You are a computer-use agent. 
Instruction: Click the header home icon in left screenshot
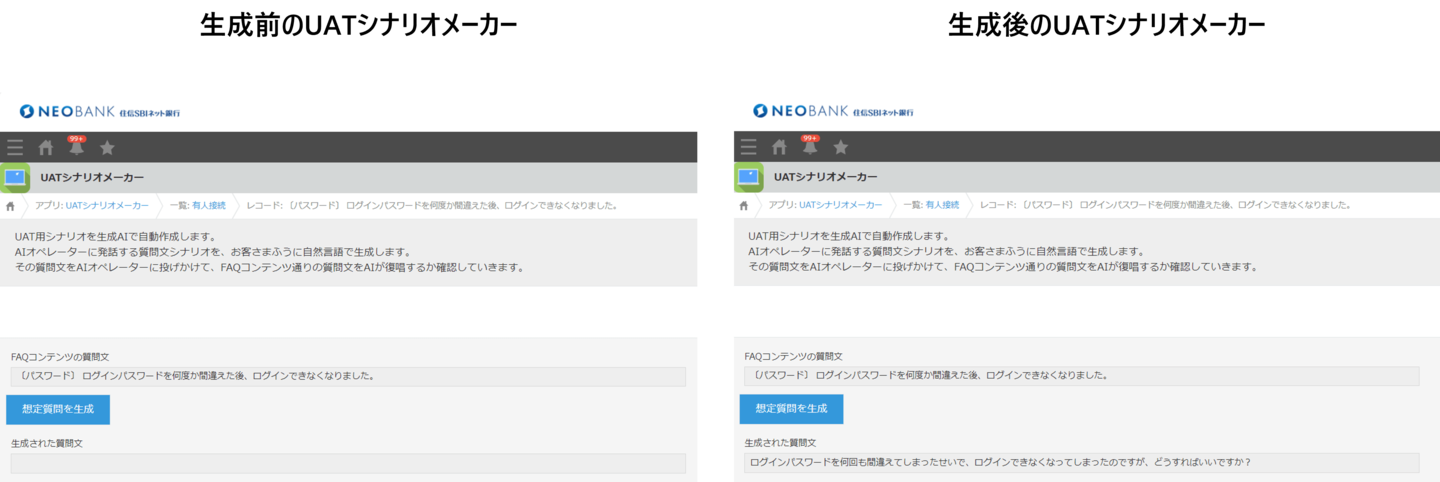(45, 148)
